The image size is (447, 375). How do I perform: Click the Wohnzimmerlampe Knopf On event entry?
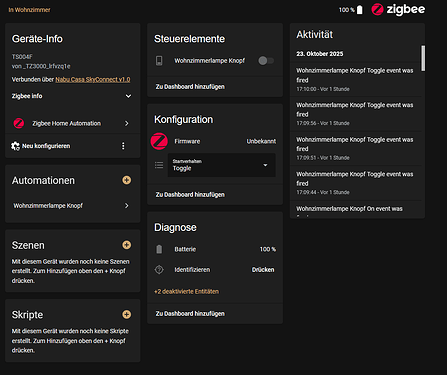point(355,210)
